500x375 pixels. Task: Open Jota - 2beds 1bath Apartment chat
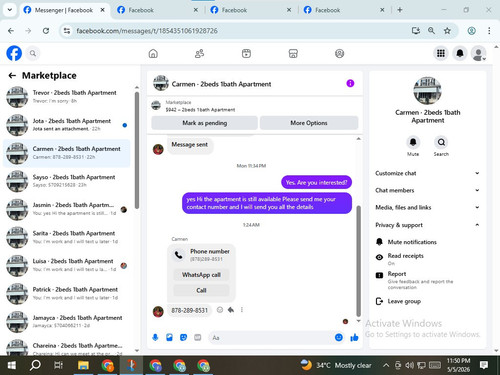coord(67,125)
